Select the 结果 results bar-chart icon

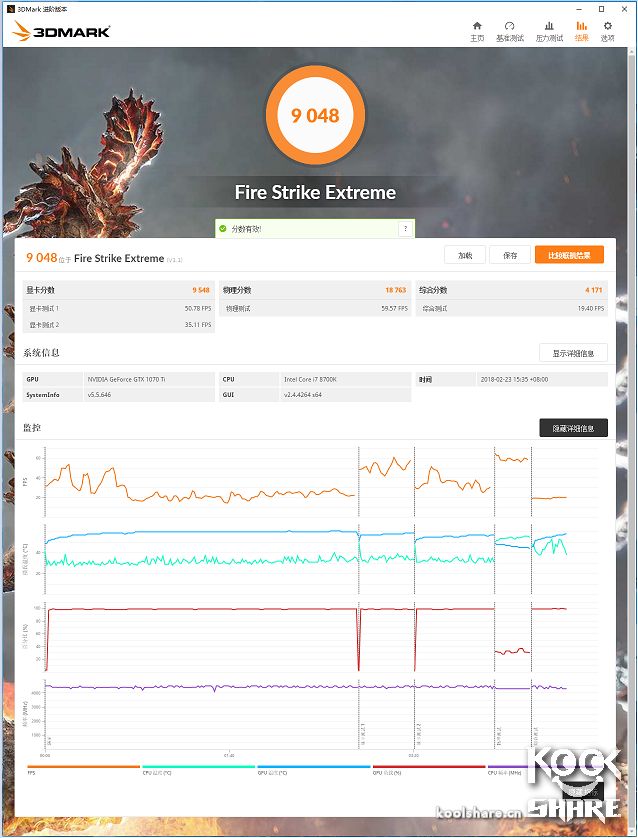point(582,31)
